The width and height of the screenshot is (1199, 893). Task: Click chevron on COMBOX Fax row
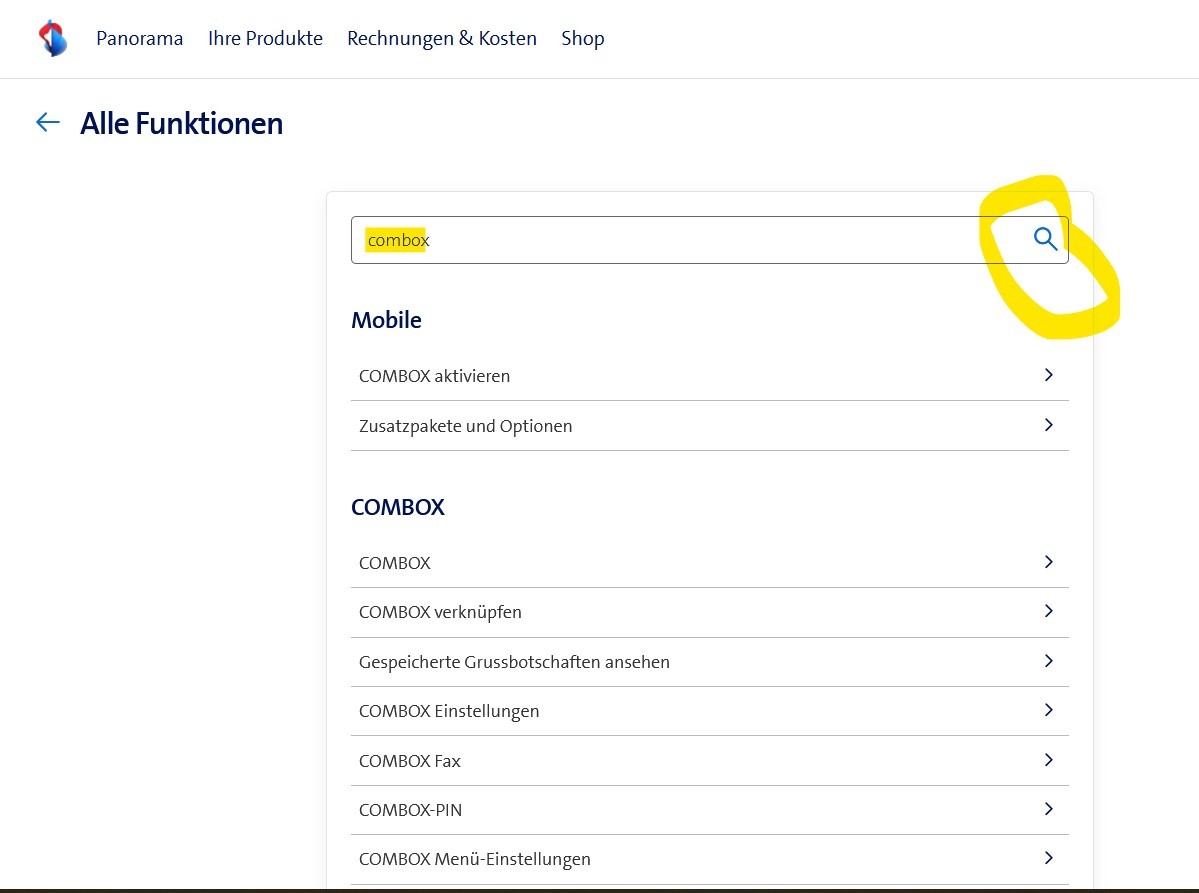[x=1048, y=760]
